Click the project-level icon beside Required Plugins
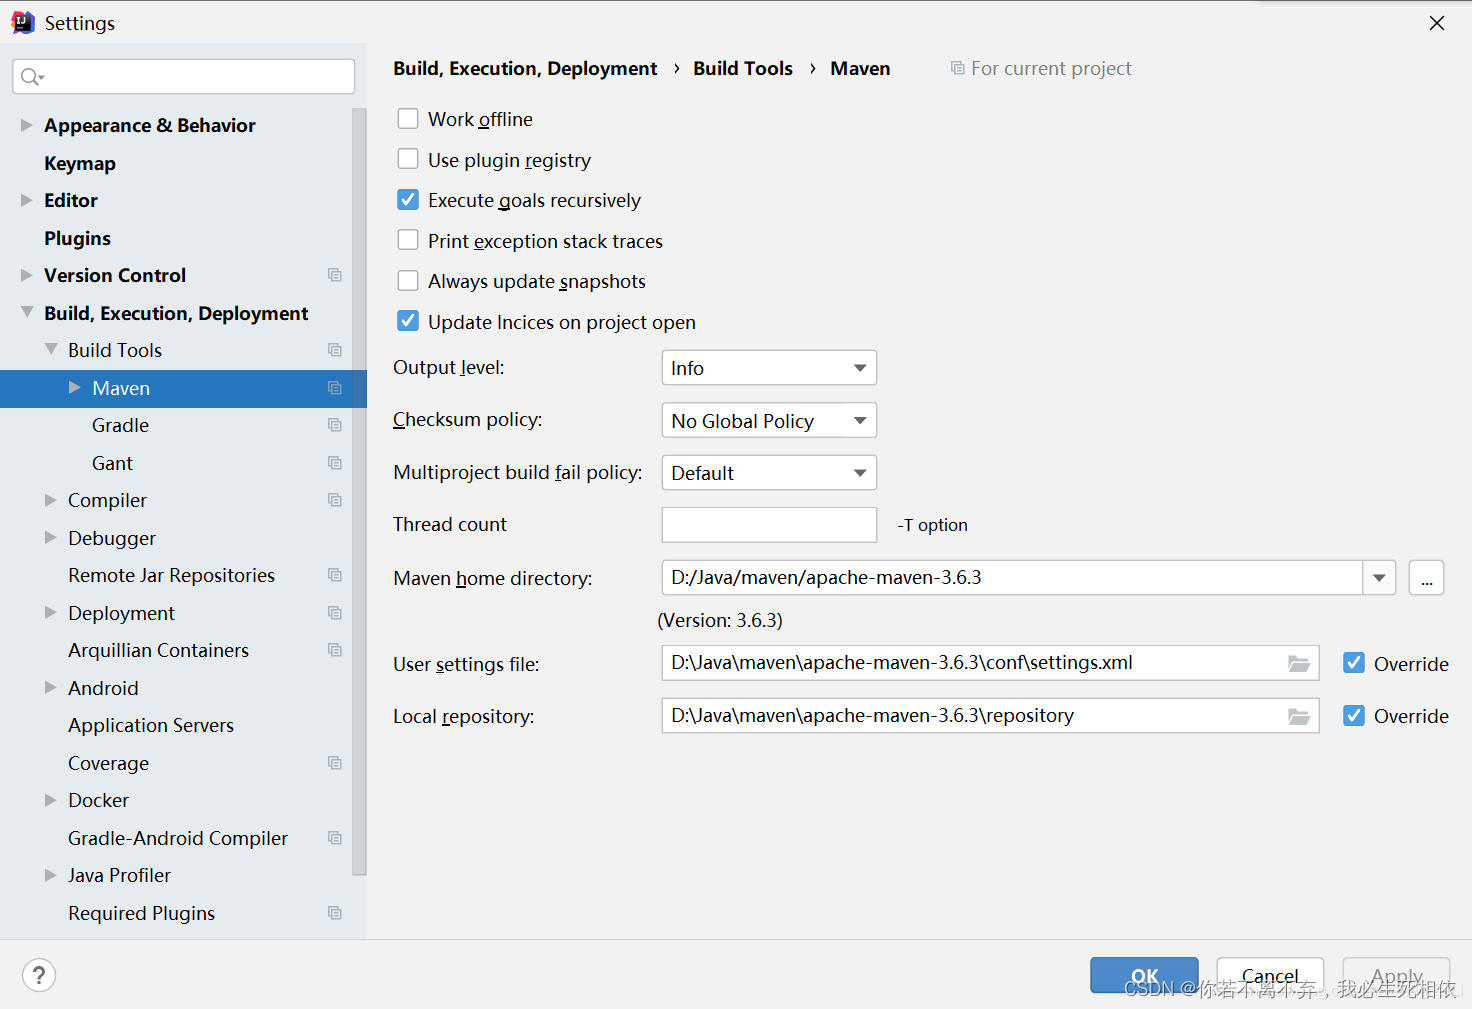This screenshot has height=1009, width=1472. click(x=335, y=913)
